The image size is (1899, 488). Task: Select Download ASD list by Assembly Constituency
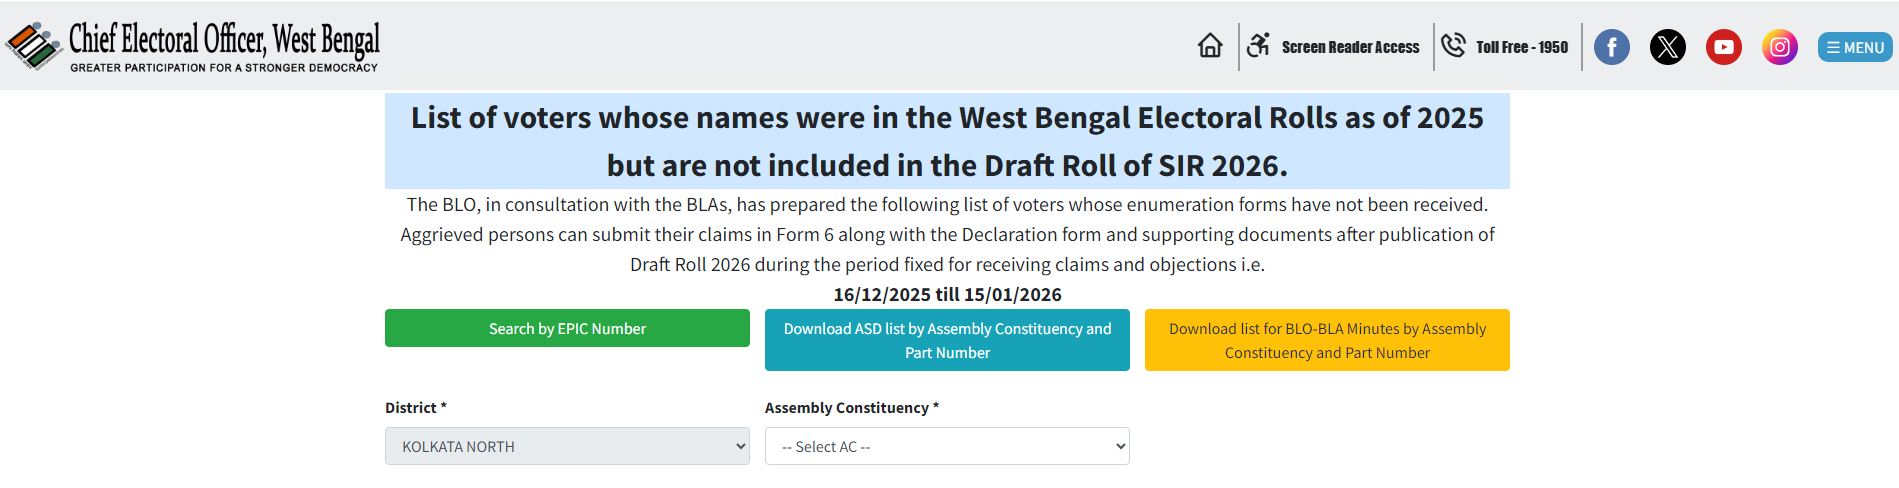947,340
